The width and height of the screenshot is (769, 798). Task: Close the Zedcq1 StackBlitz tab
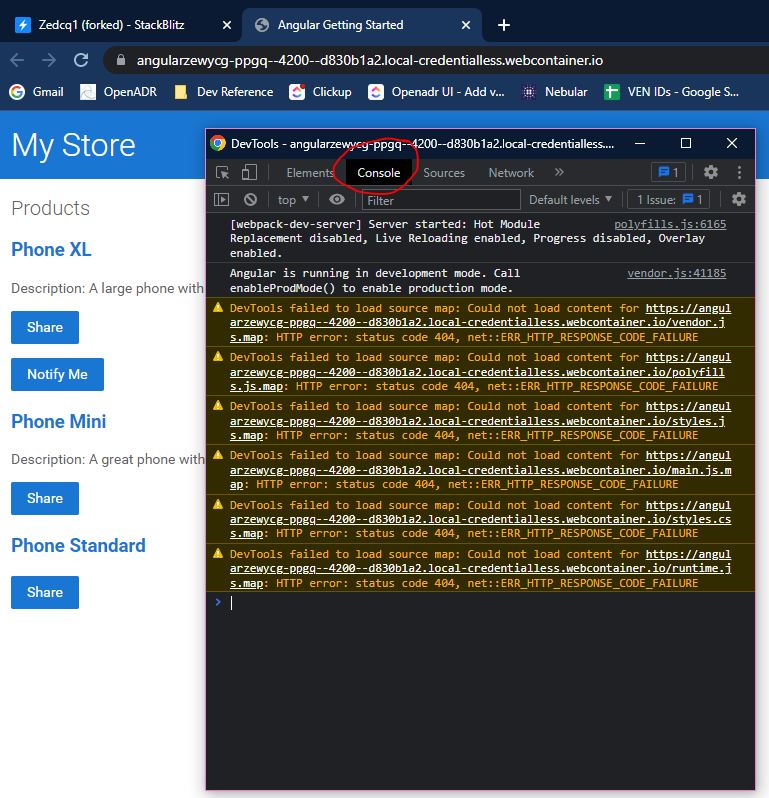click(x=227, y=25)
